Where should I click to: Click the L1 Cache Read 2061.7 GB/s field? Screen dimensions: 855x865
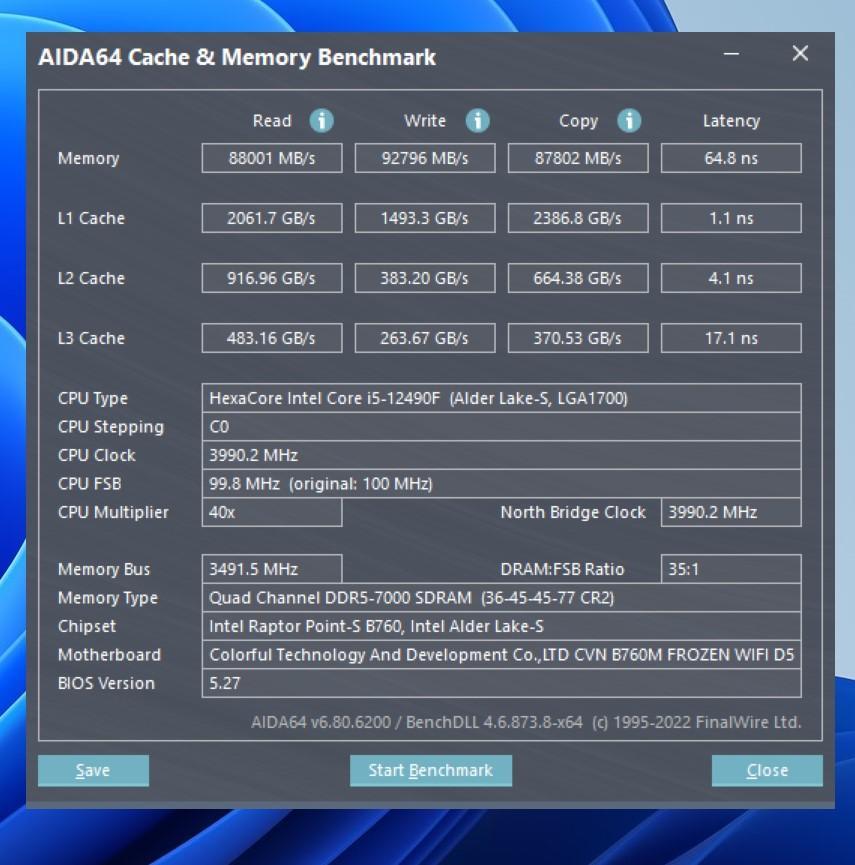272,218
